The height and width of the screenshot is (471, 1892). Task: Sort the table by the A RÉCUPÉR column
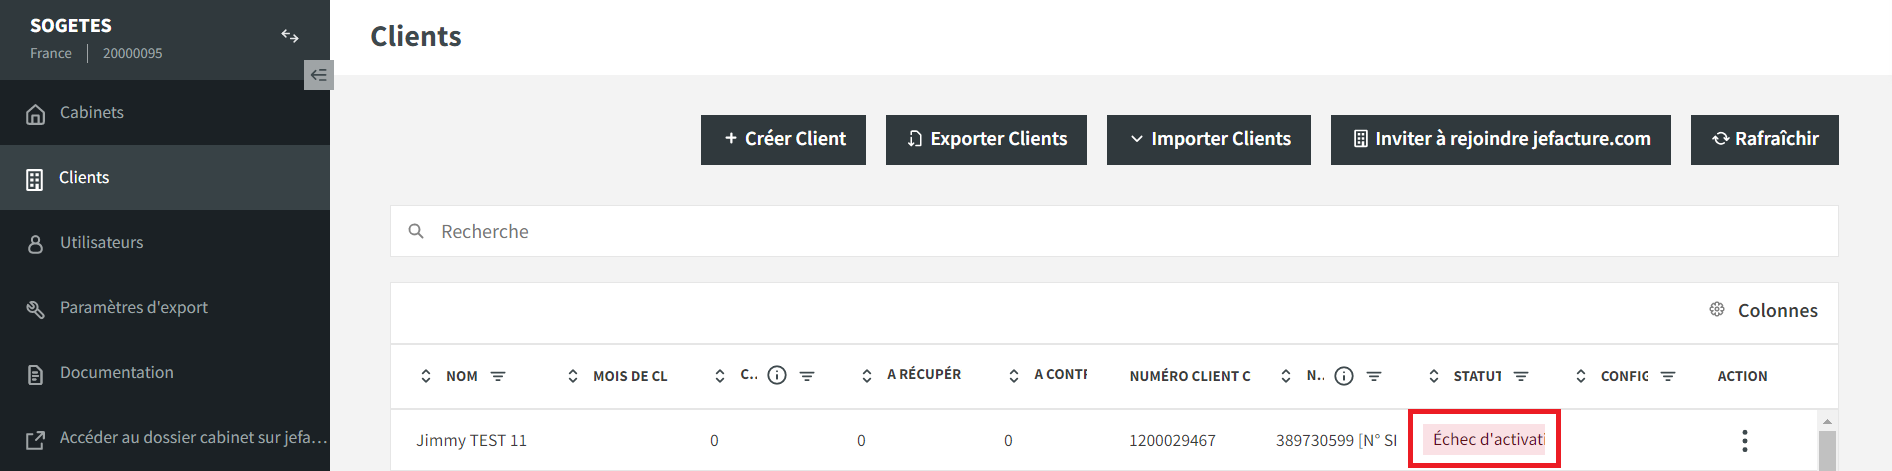pyautogui.click(x=867, y=376)
